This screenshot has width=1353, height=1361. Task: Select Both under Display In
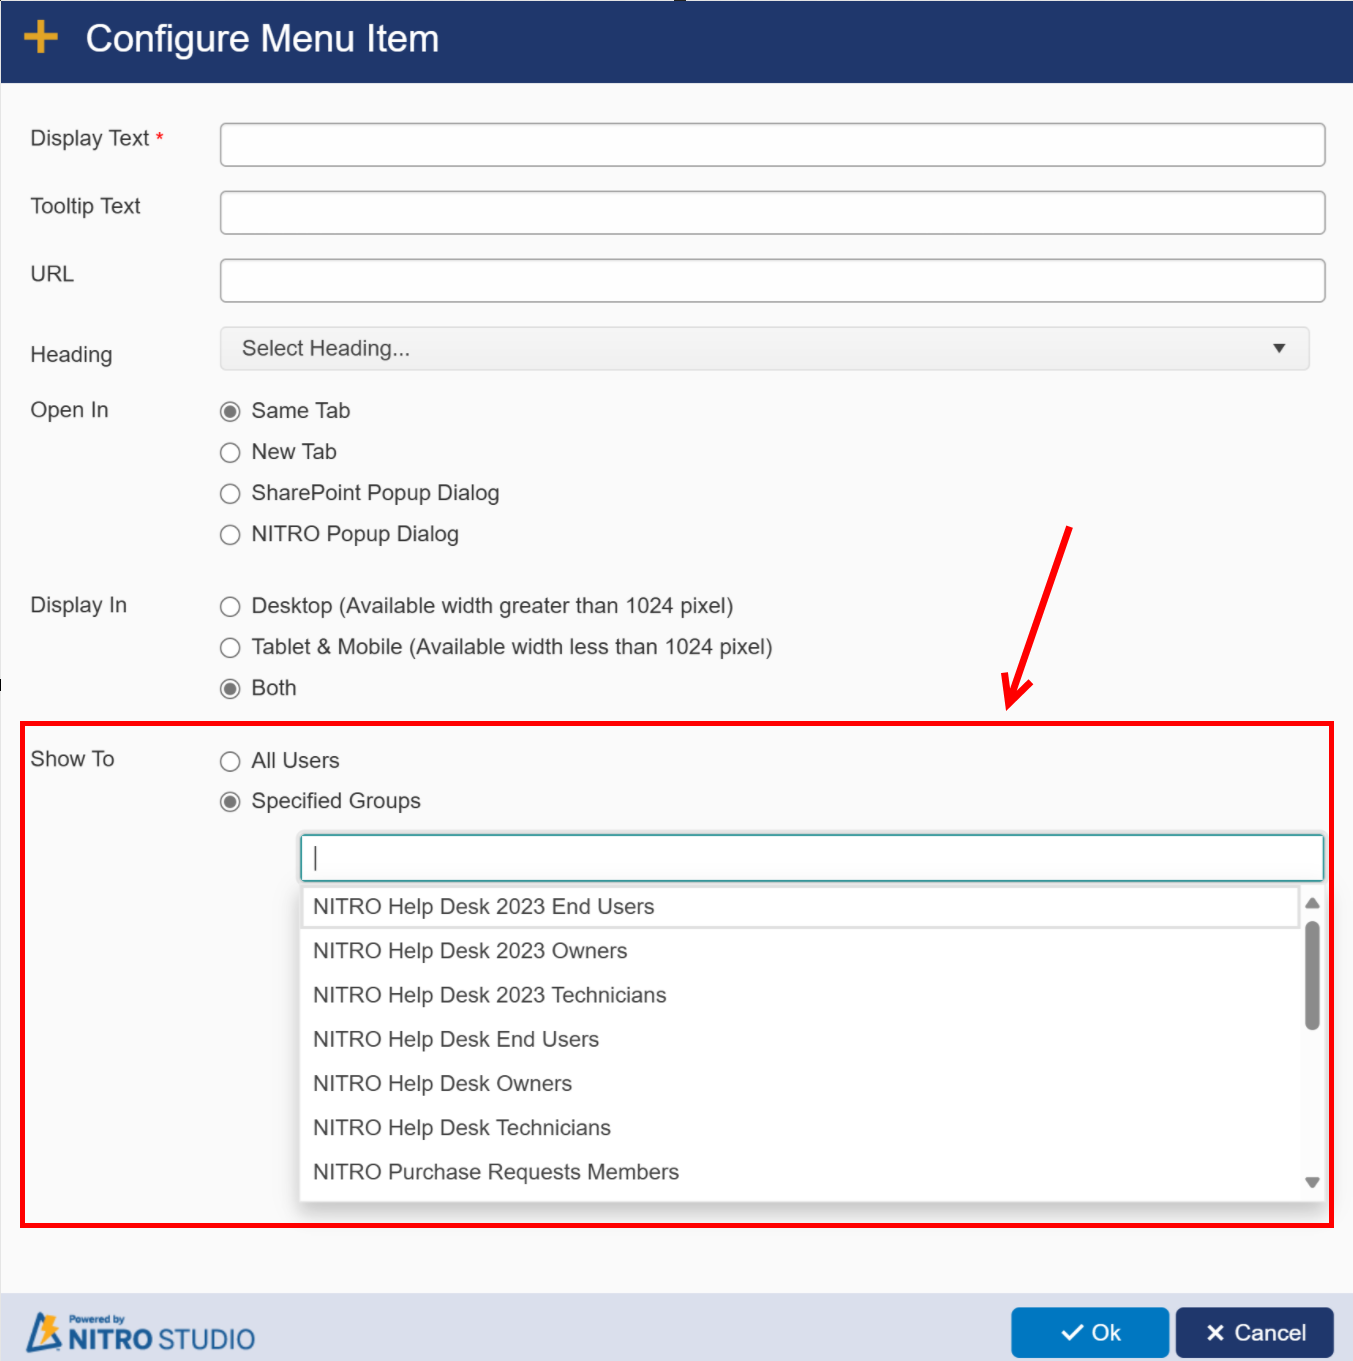tap(230, 689)
